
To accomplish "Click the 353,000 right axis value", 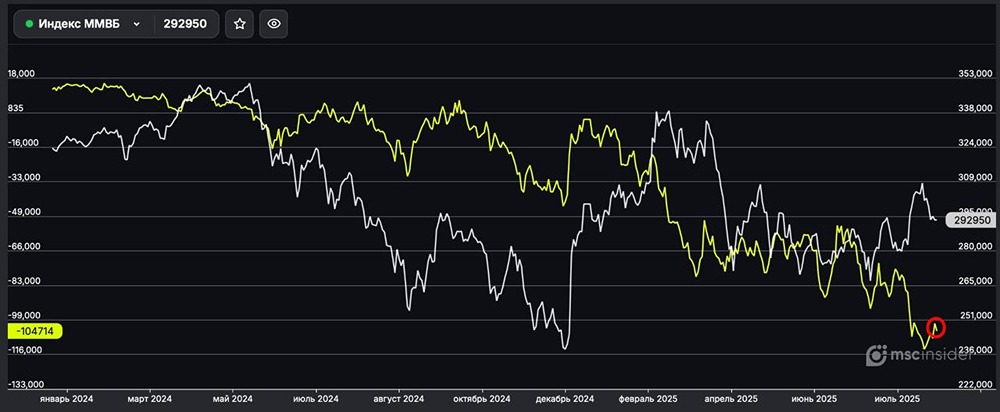I will pyautogui.click(x=975, y=75).
